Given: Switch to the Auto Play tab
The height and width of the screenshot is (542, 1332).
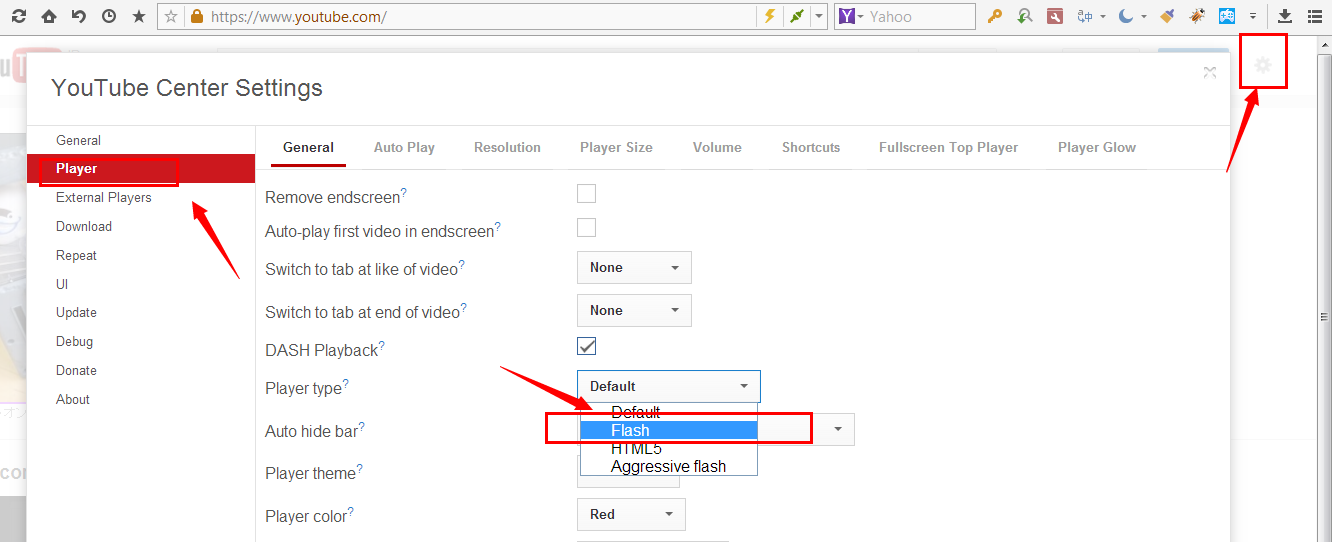Looking at the screenshot, I should (x=404, y=147).
